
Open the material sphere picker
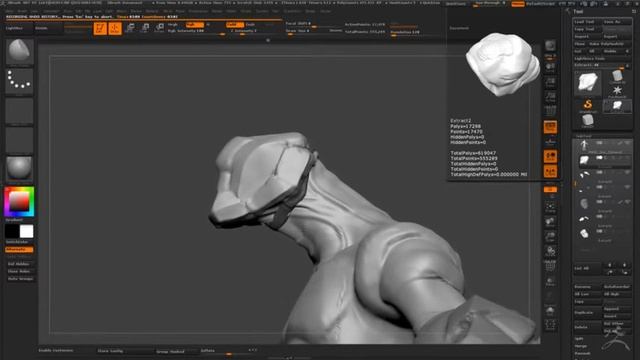point(19,169)
